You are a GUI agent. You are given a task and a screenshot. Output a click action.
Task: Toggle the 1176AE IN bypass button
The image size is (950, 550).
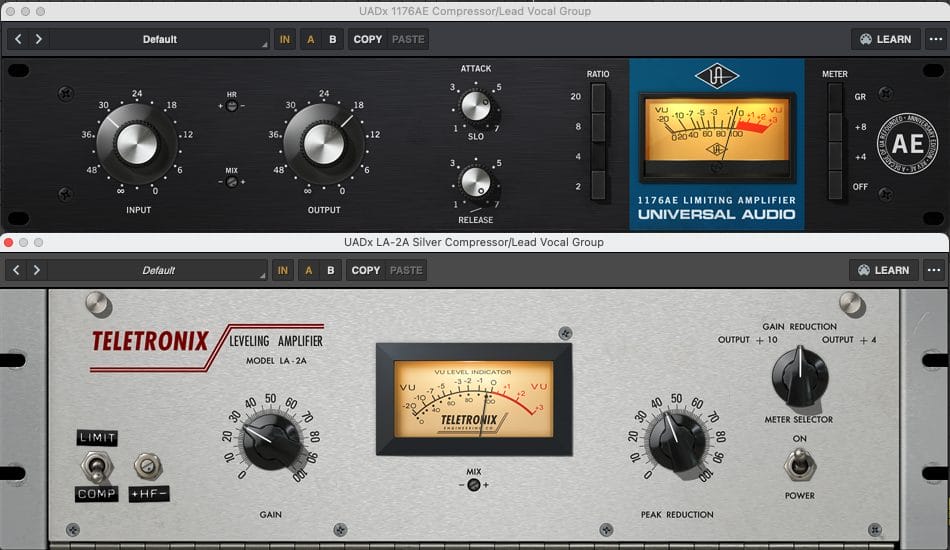pyautogui.click(x=285, y=39)
